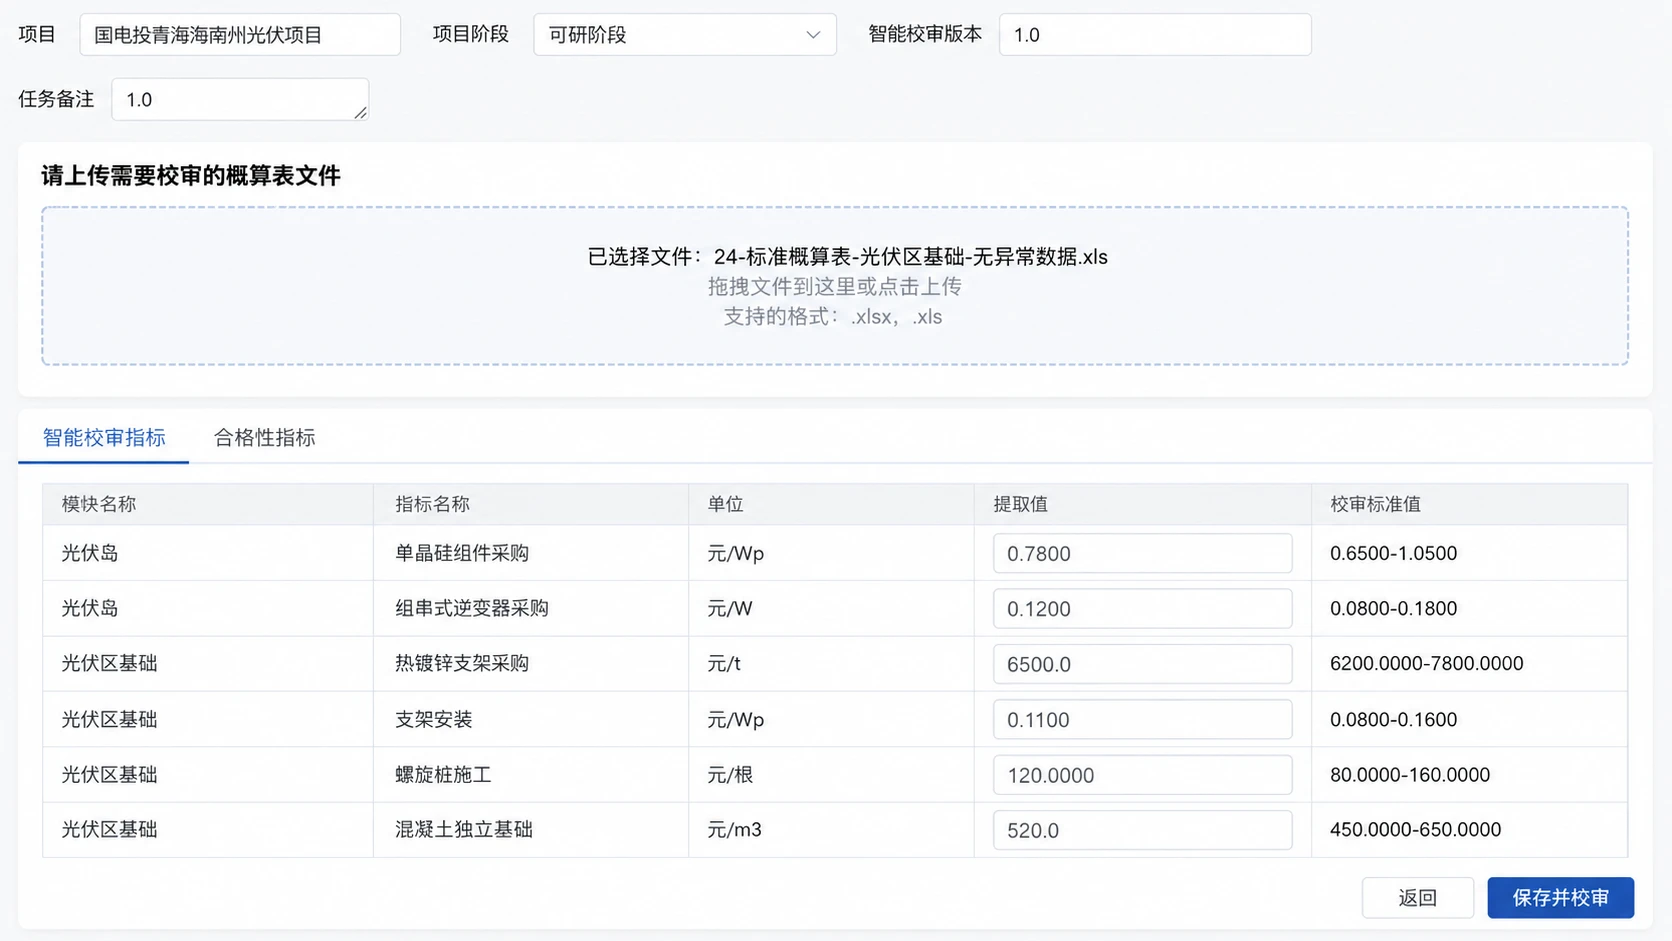Screen dimensions: 1672x941
Task: Open the 项目阶段 dropdown chevron
Action: coord(813,35)
